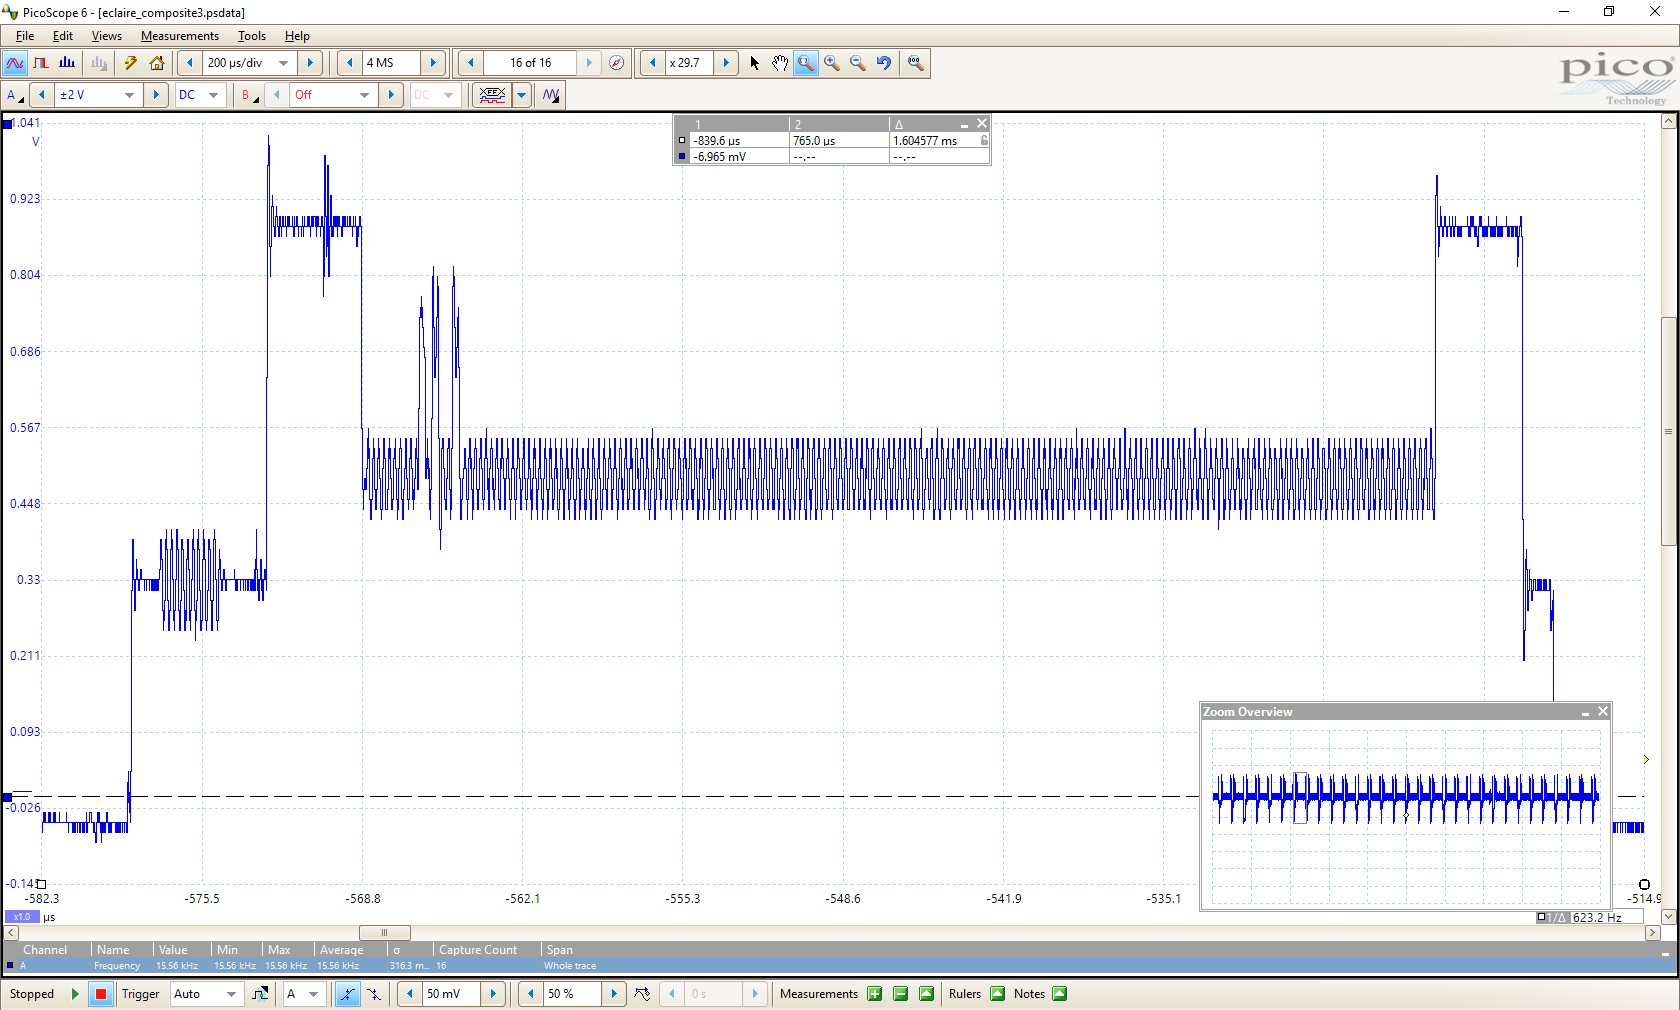Open advanced trigger settings icon
Viewport: 1680px width, 1010px height.
260,994
